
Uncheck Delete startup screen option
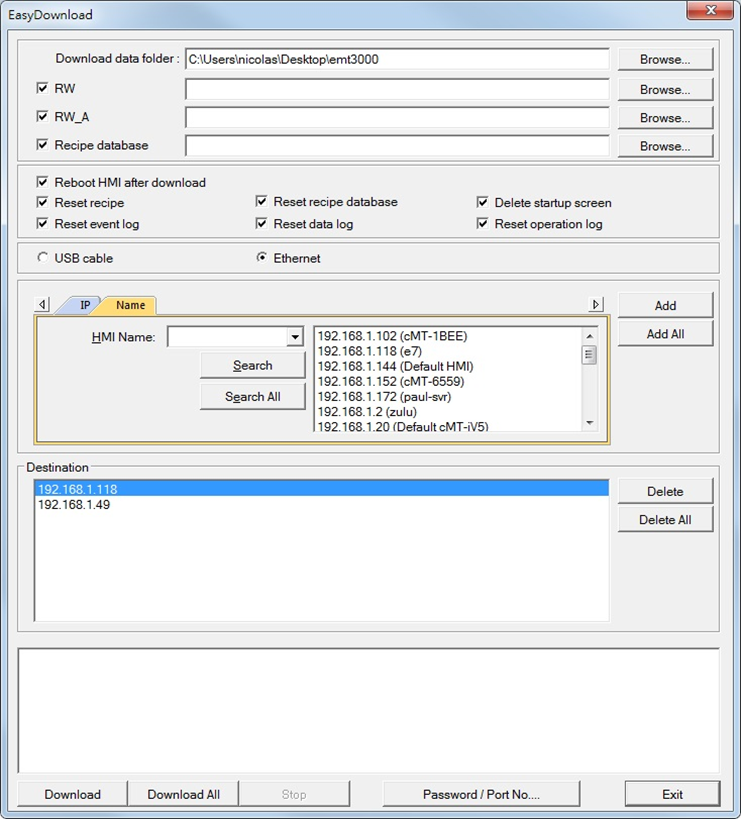tap(483, 202)
